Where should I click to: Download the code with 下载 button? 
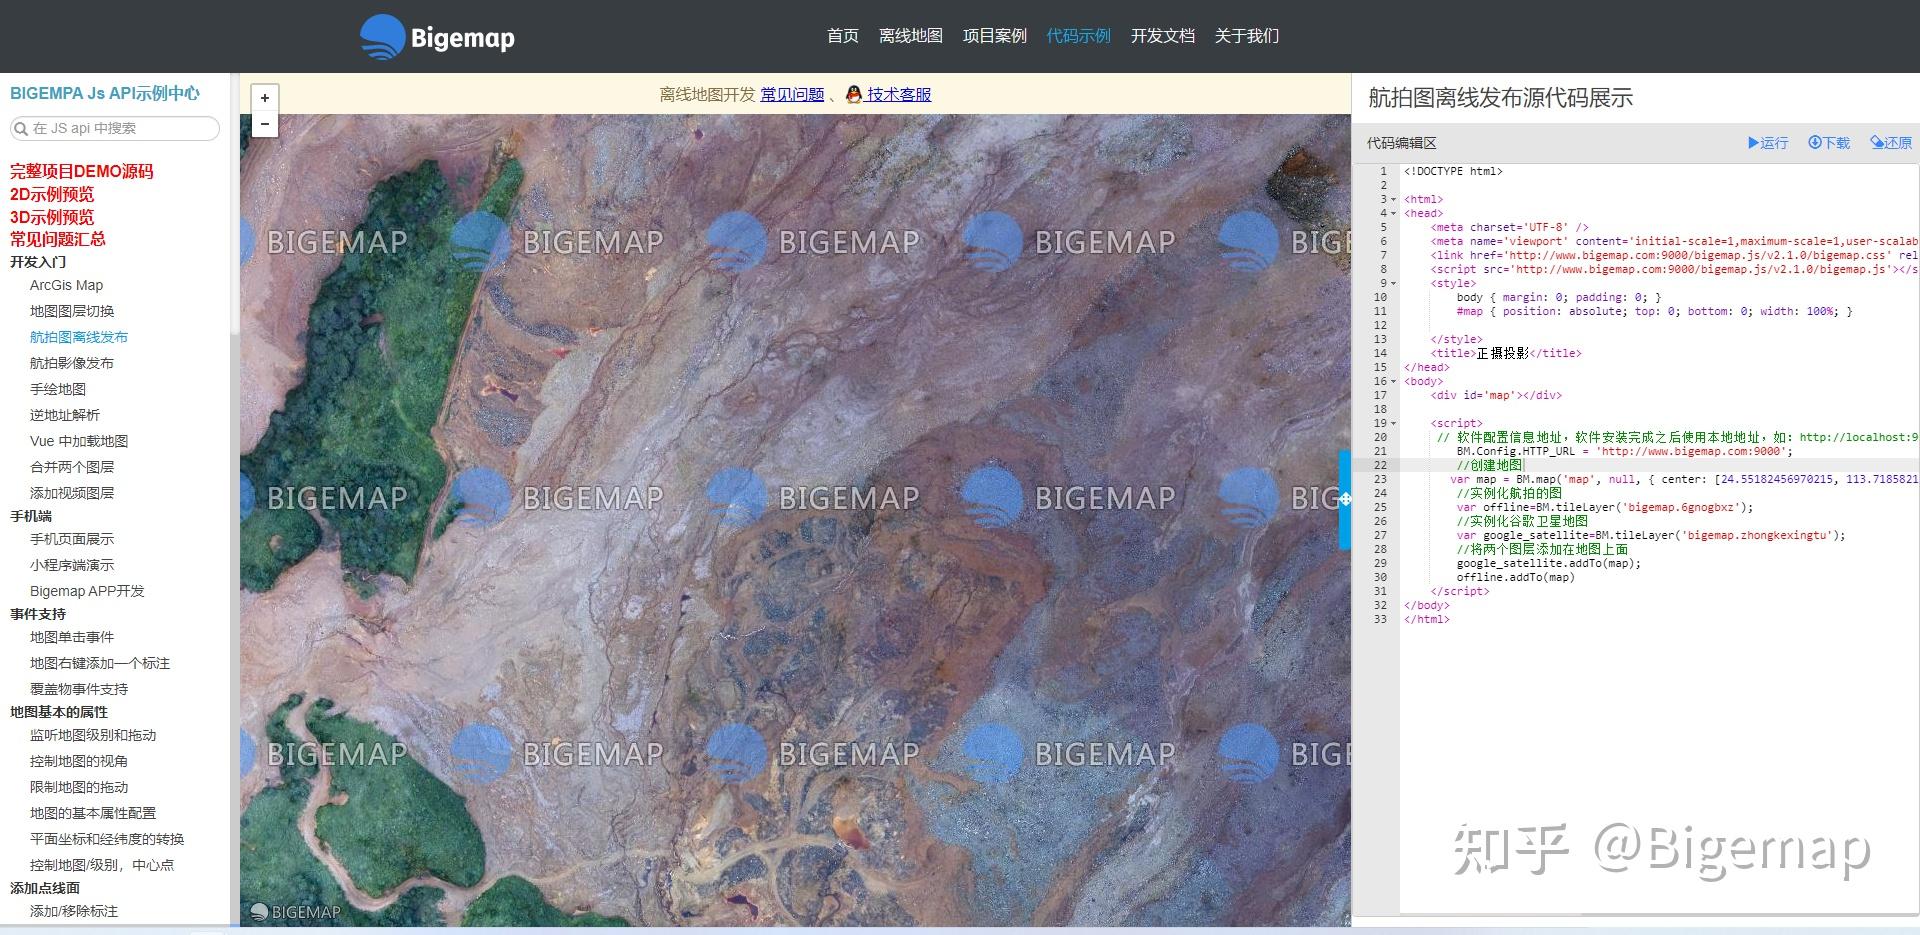coord(1829,143)
